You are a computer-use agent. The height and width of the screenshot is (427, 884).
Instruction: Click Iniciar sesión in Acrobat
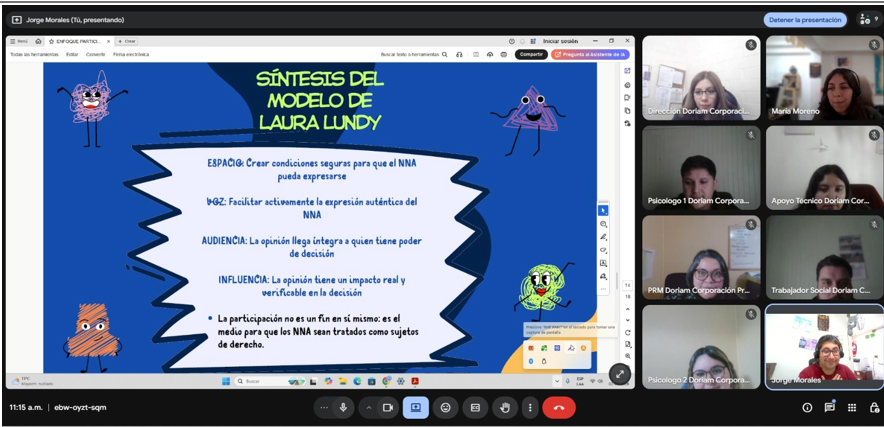[x=558, y=41]
